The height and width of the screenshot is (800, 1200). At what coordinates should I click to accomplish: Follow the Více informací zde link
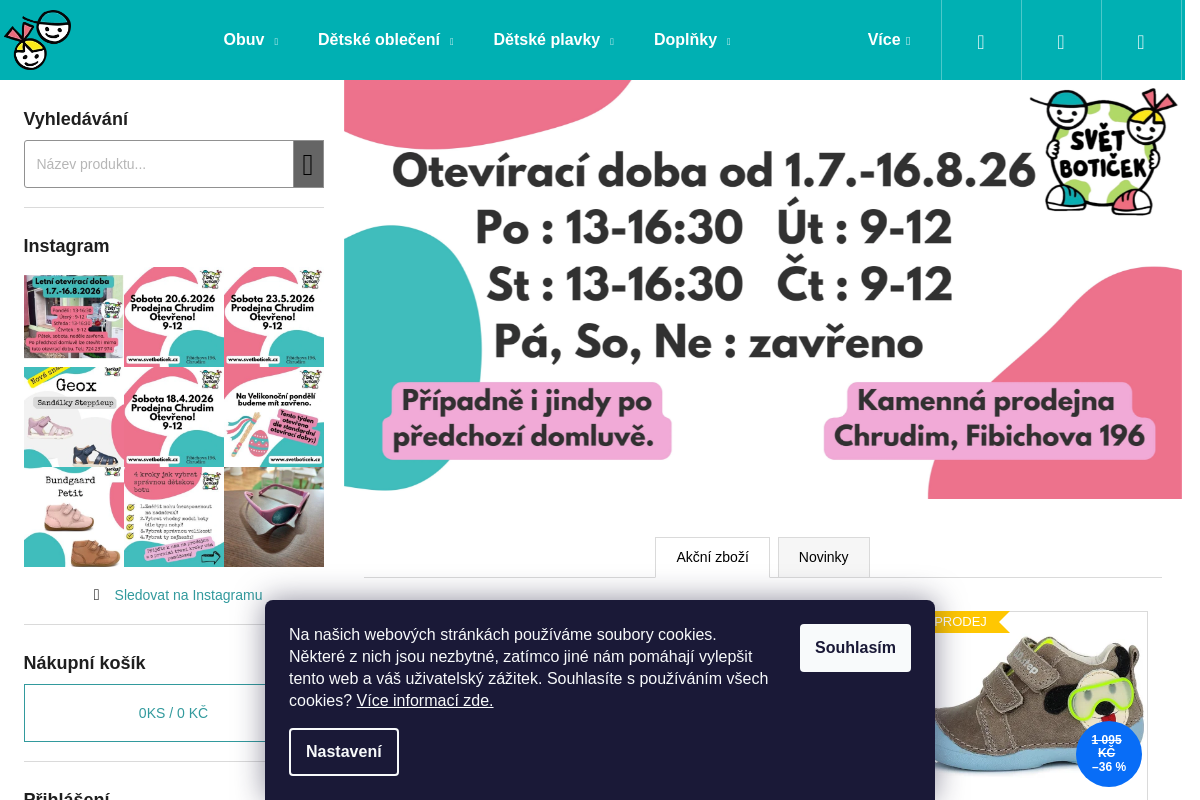425,701
